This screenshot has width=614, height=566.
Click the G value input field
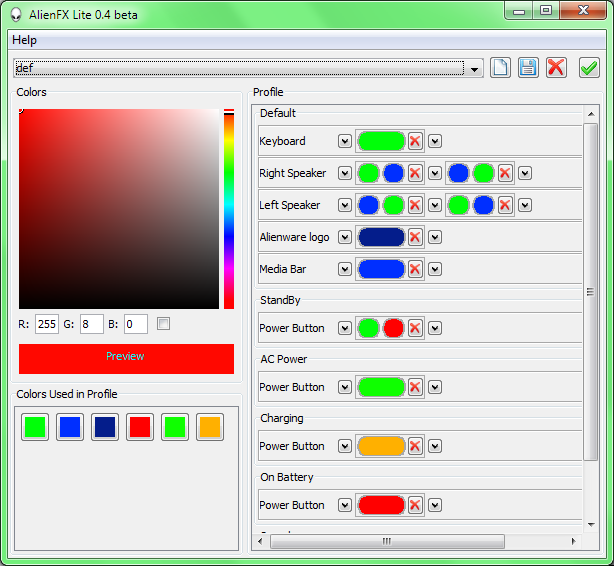pos(92,324)
